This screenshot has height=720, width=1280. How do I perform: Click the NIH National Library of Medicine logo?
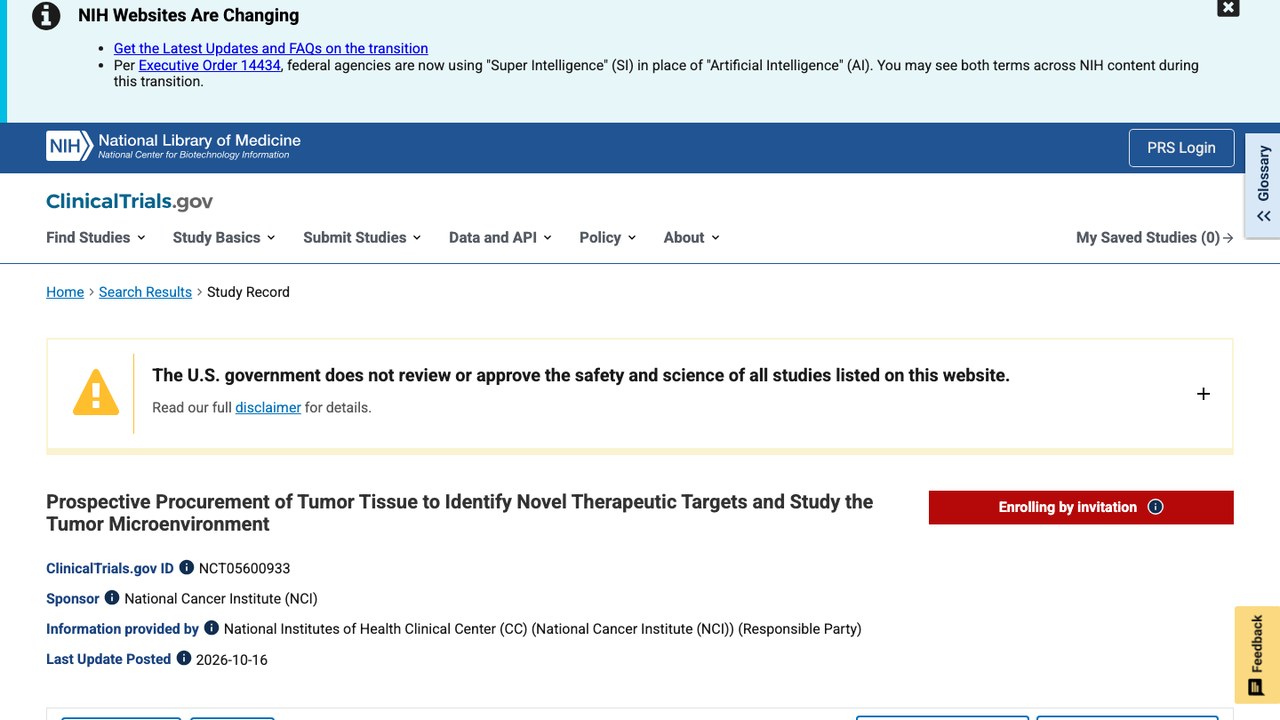(174, 147)
